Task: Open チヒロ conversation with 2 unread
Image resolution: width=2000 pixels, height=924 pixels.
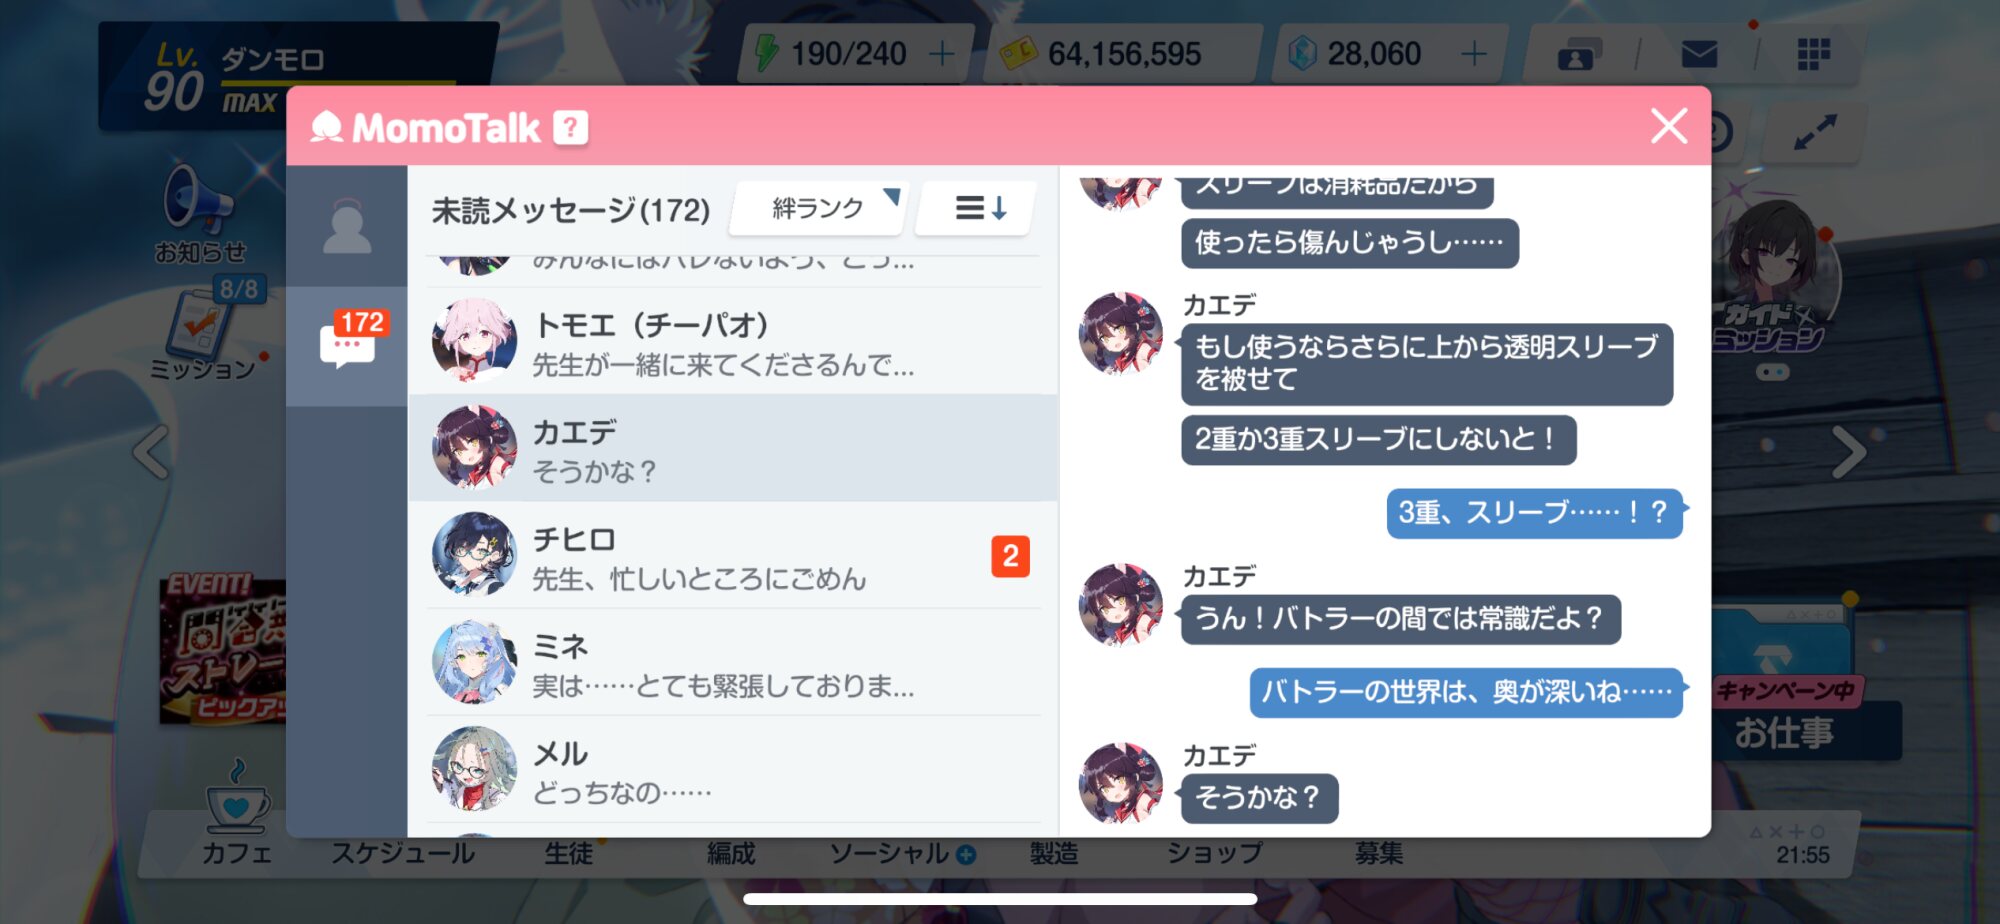Action: tap(733, 555)
